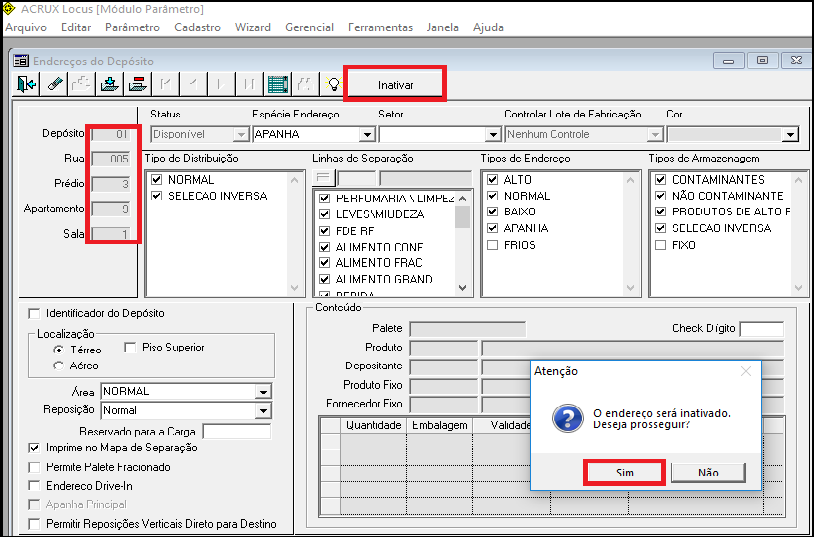Open the Cadastro menu
The width and height of the screenshot is (814, 537).
[x=197, y=28]
